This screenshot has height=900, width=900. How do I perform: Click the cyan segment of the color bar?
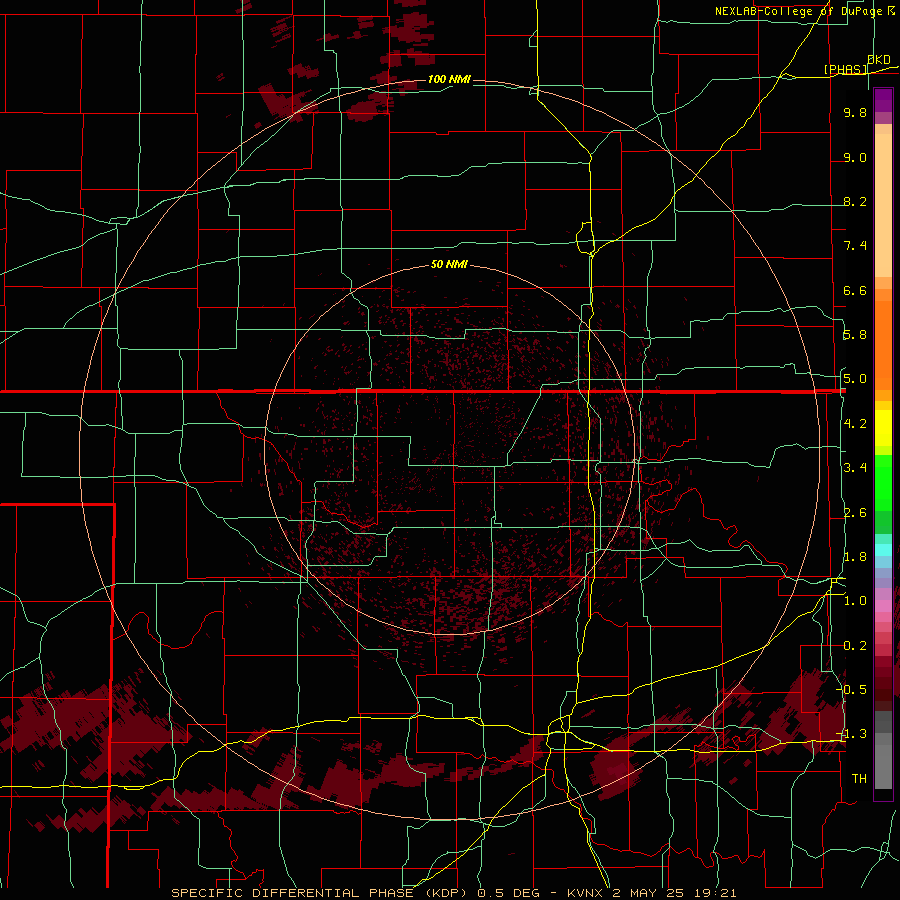(883, 550)
